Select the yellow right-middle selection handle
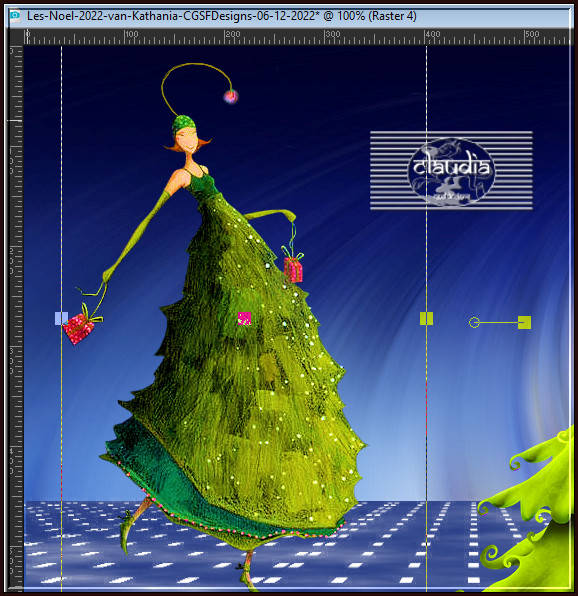The width and height of the screenshot is (578, 596). [x=426, y=319]
